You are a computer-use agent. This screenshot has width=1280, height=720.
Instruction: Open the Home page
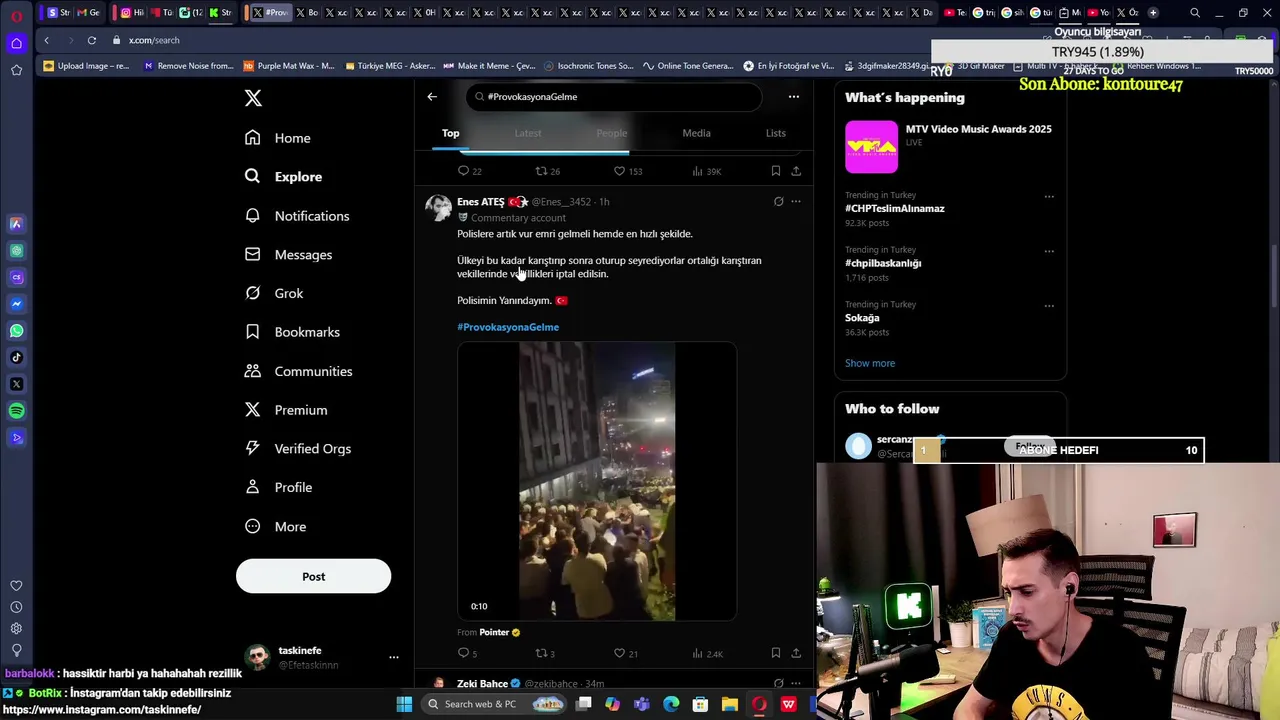[x=278, y=138]
